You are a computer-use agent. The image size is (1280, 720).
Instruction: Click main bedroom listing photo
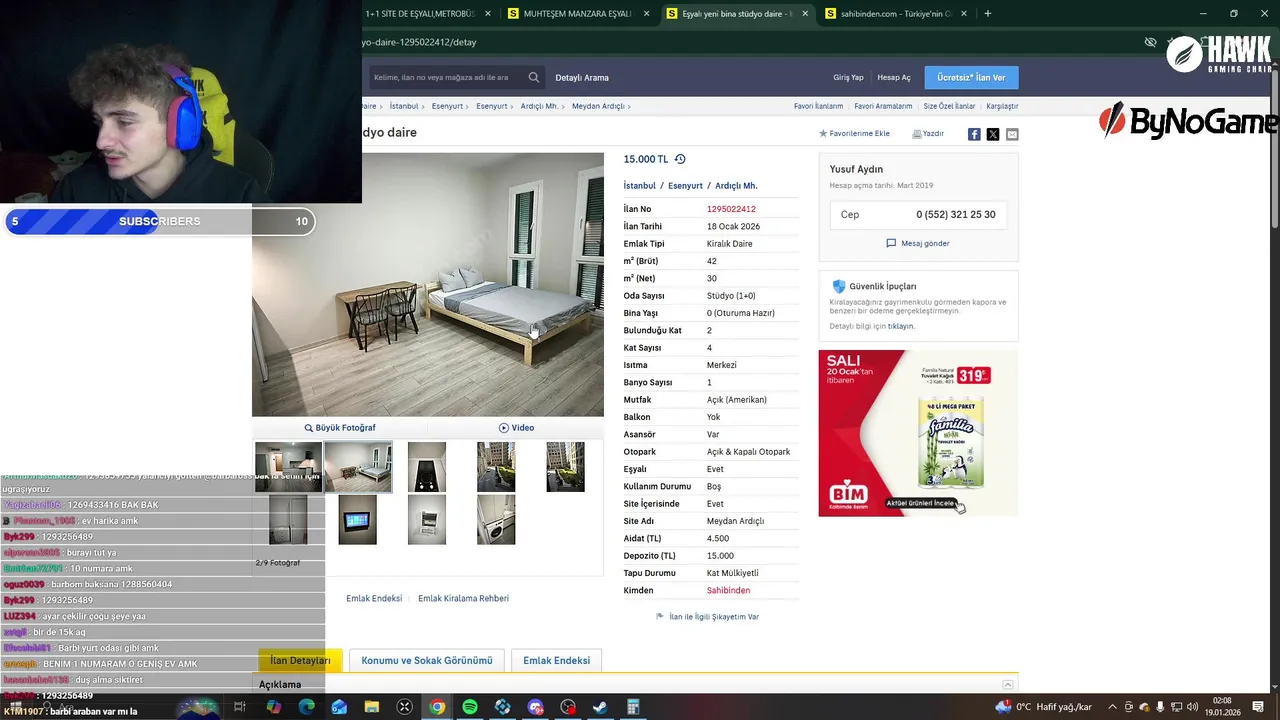pos(428,284)
